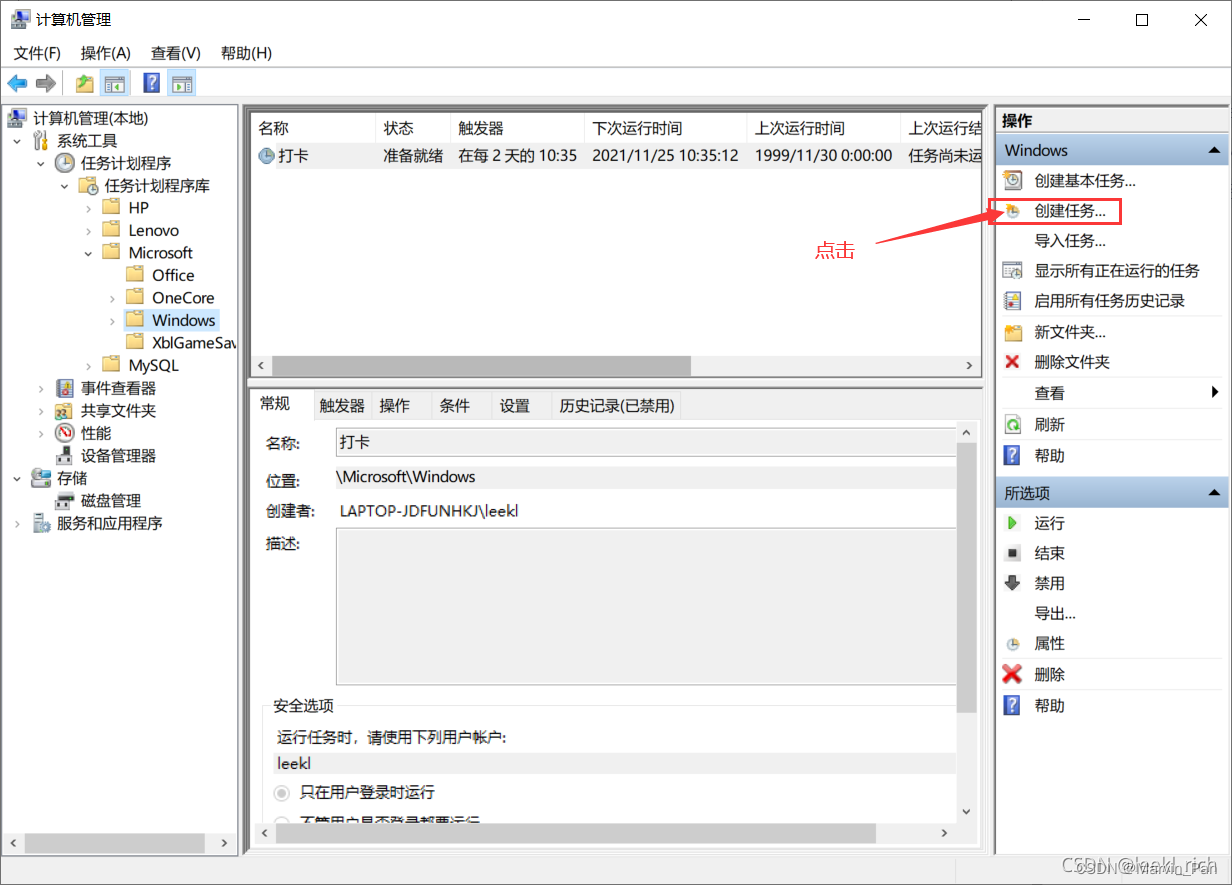
Task: Click the 触发器 column header
Action: click(x=517, y=128)
